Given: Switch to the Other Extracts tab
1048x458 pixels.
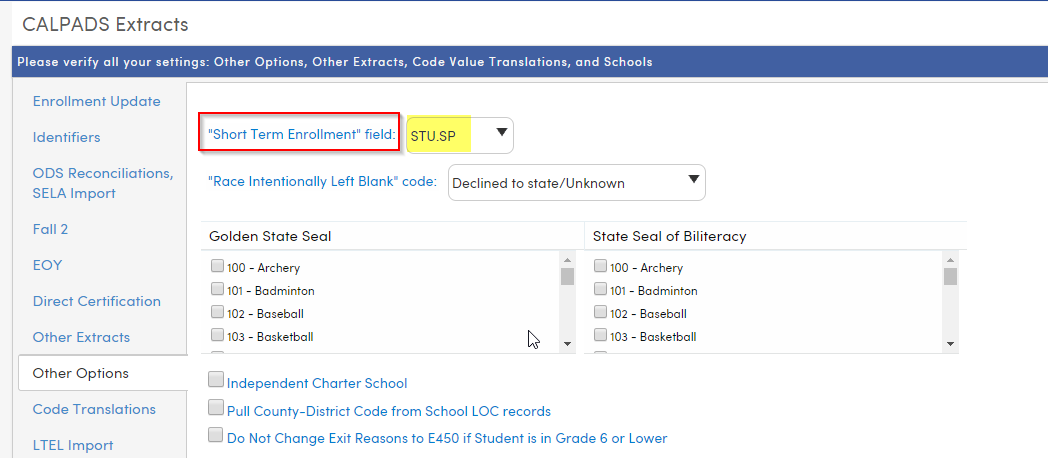Looking at the screenshot, I should 82,338.
